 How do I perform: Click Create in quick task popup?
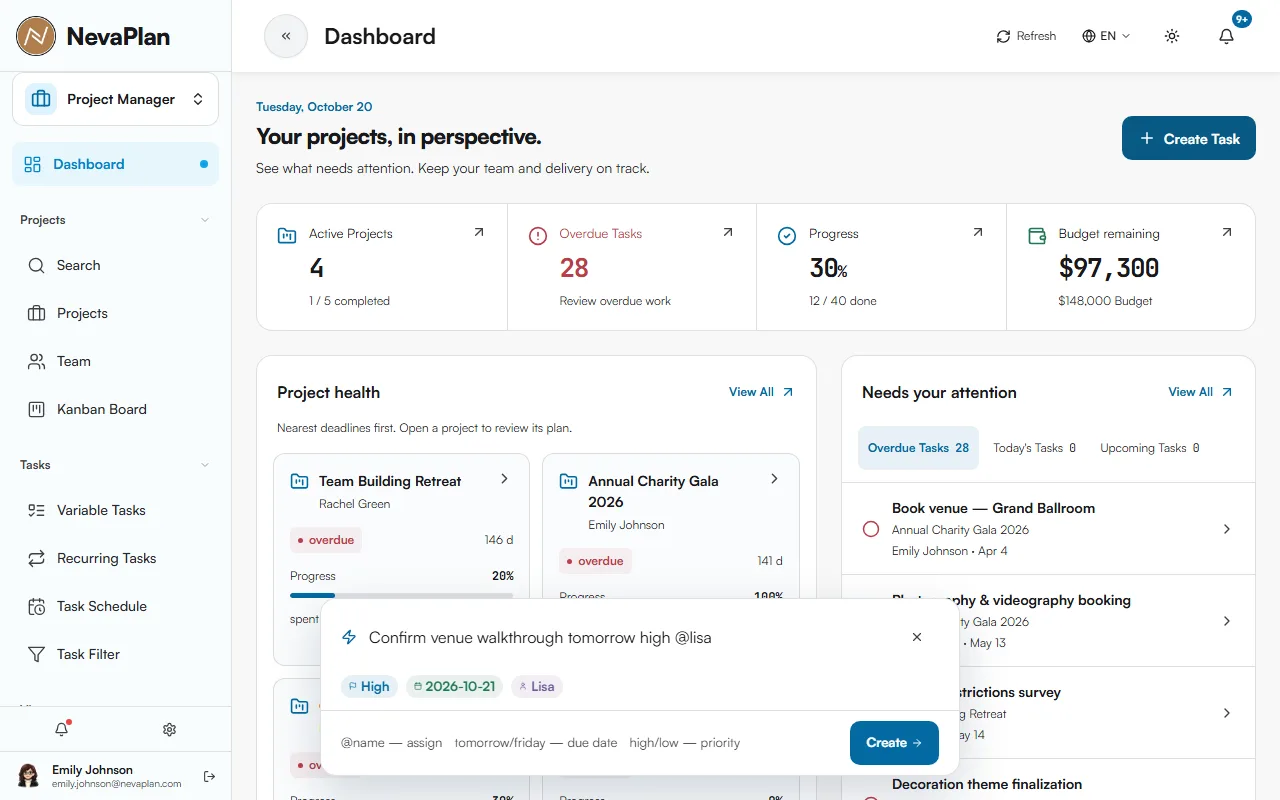pos(894,743)
